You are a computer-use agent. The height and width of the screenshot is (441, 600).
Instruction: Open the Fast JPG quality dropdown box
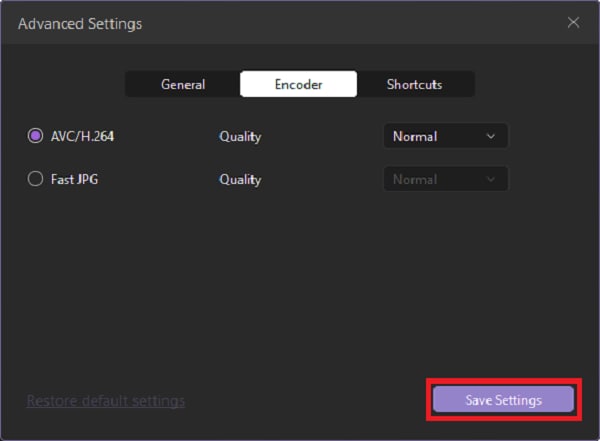(445, 180)
